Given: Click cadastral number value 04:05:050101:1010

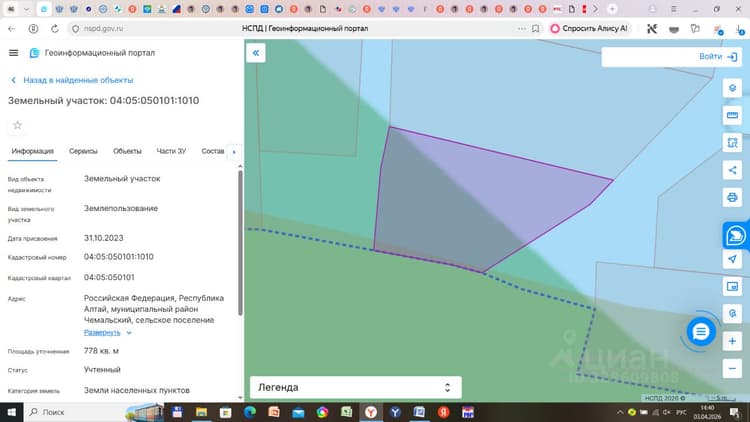Looking at the screenshot, I should (x=119, y=257).
